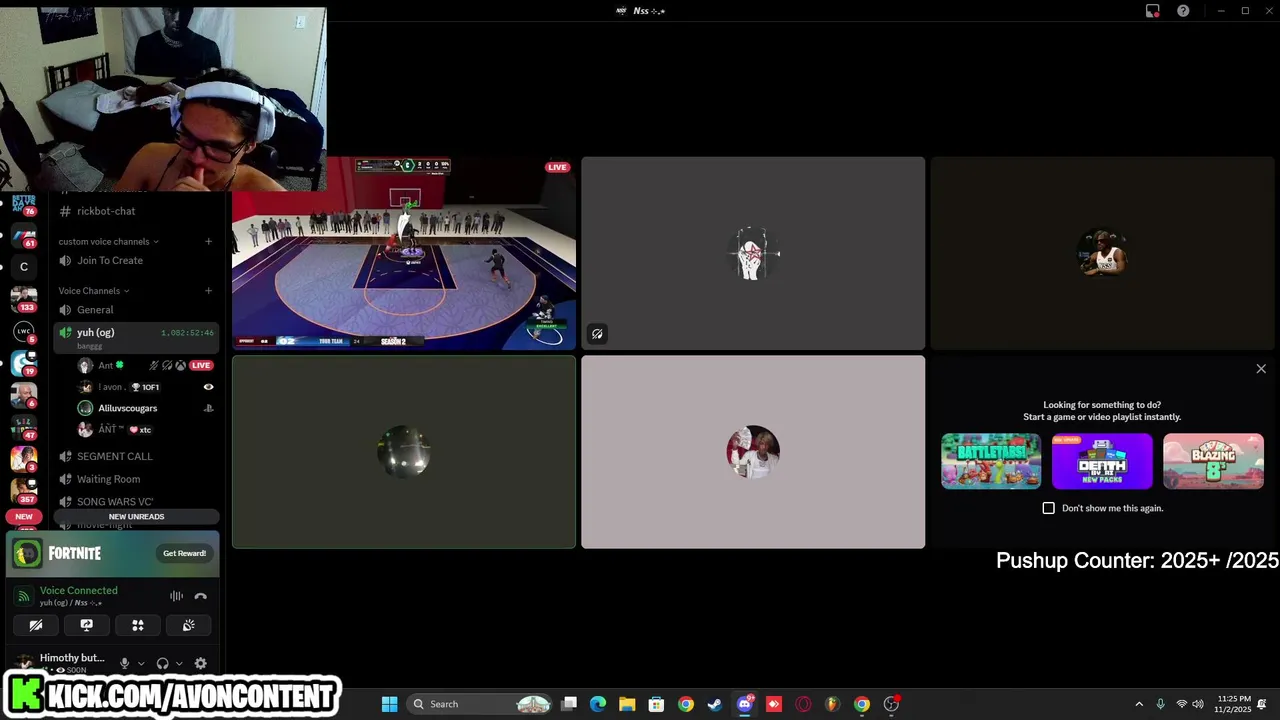Click user Ant in the voice channel
Viewport: 1280px width, 720px height.
pyautogui.click(x=105, y=365)
